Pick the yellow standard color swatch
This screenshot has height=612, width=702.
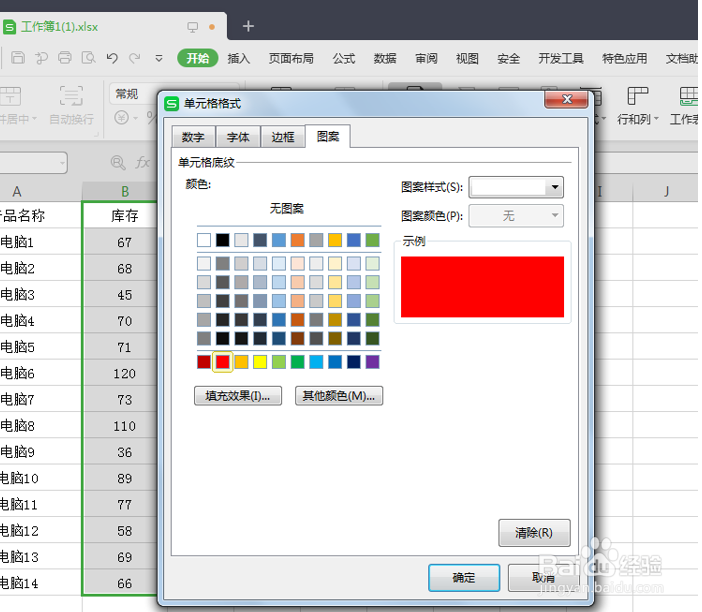[x=260, y=362]
